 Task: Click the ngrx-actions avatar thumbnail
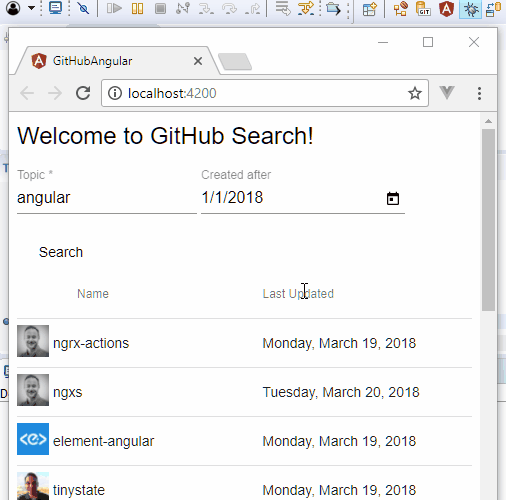(33, 341)
